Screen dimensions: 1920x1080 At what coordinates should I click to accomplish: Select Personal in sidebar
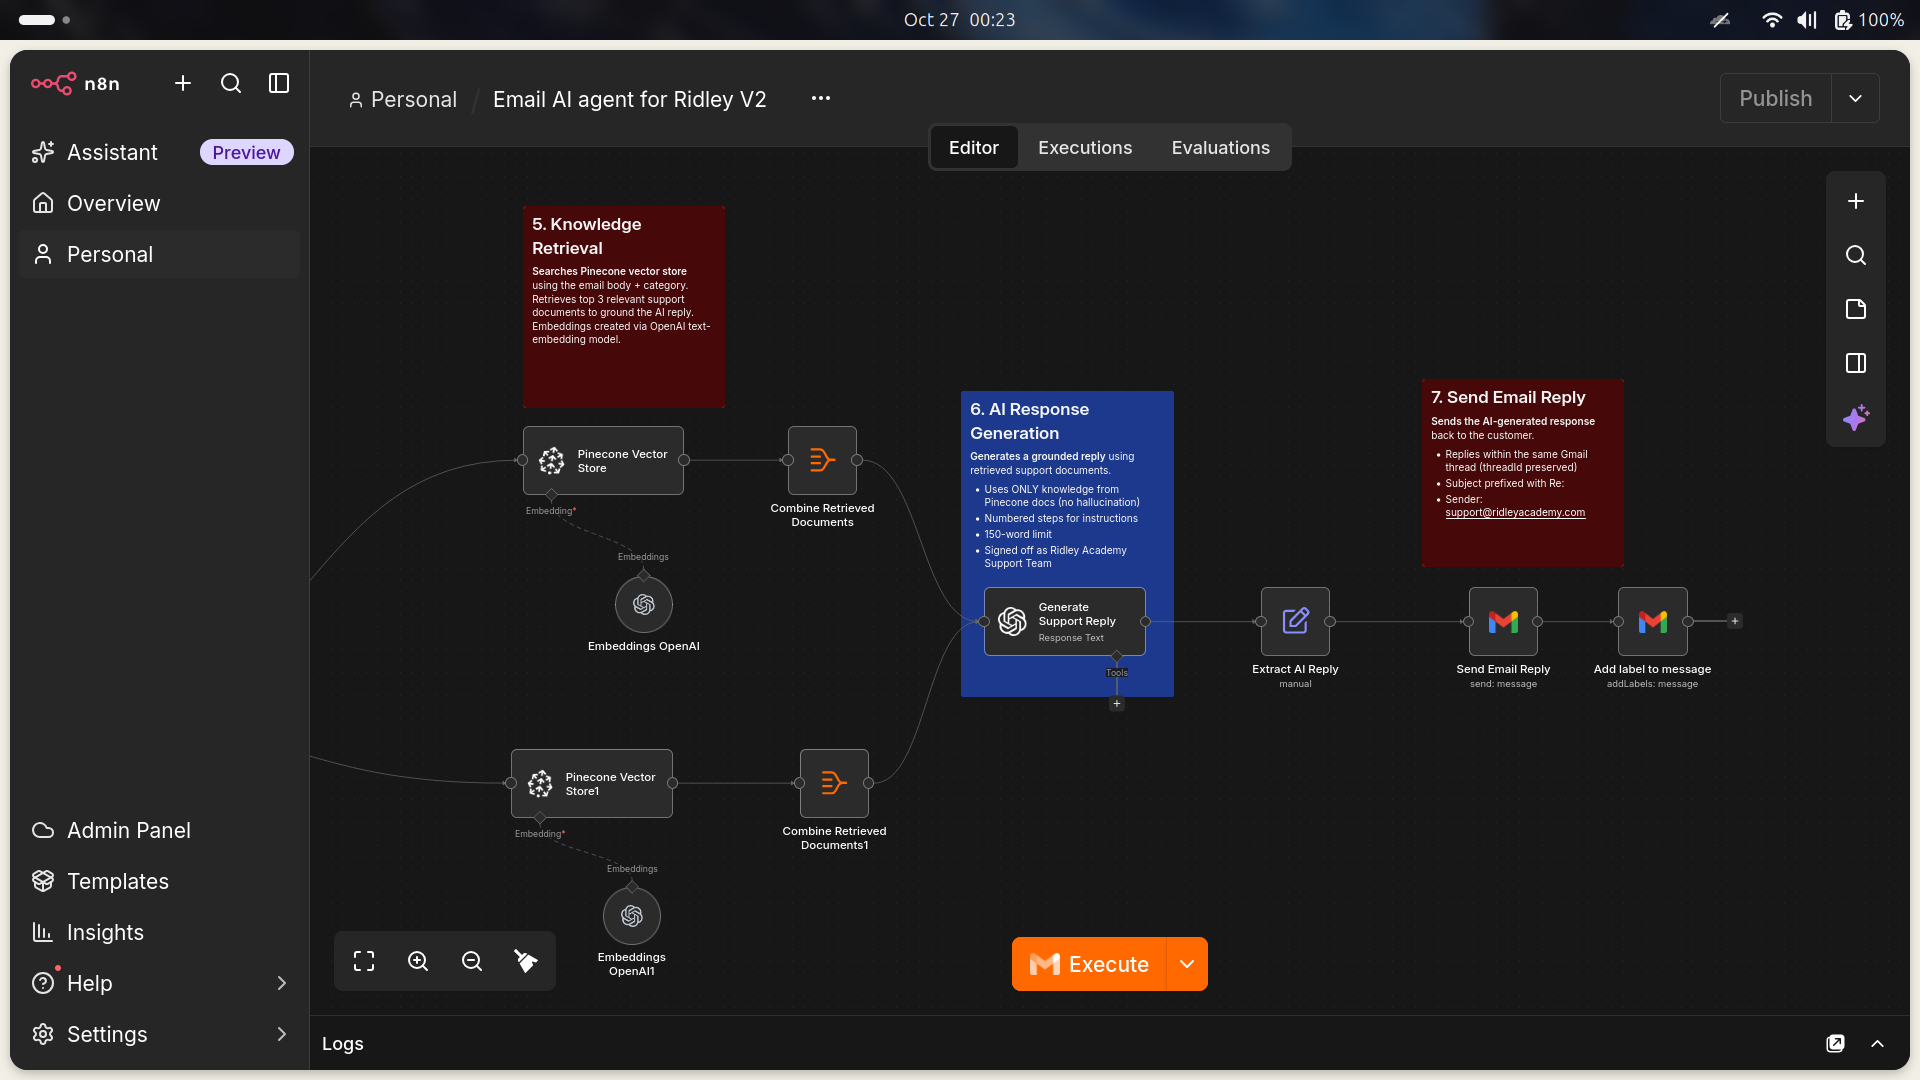click(160, 254)
